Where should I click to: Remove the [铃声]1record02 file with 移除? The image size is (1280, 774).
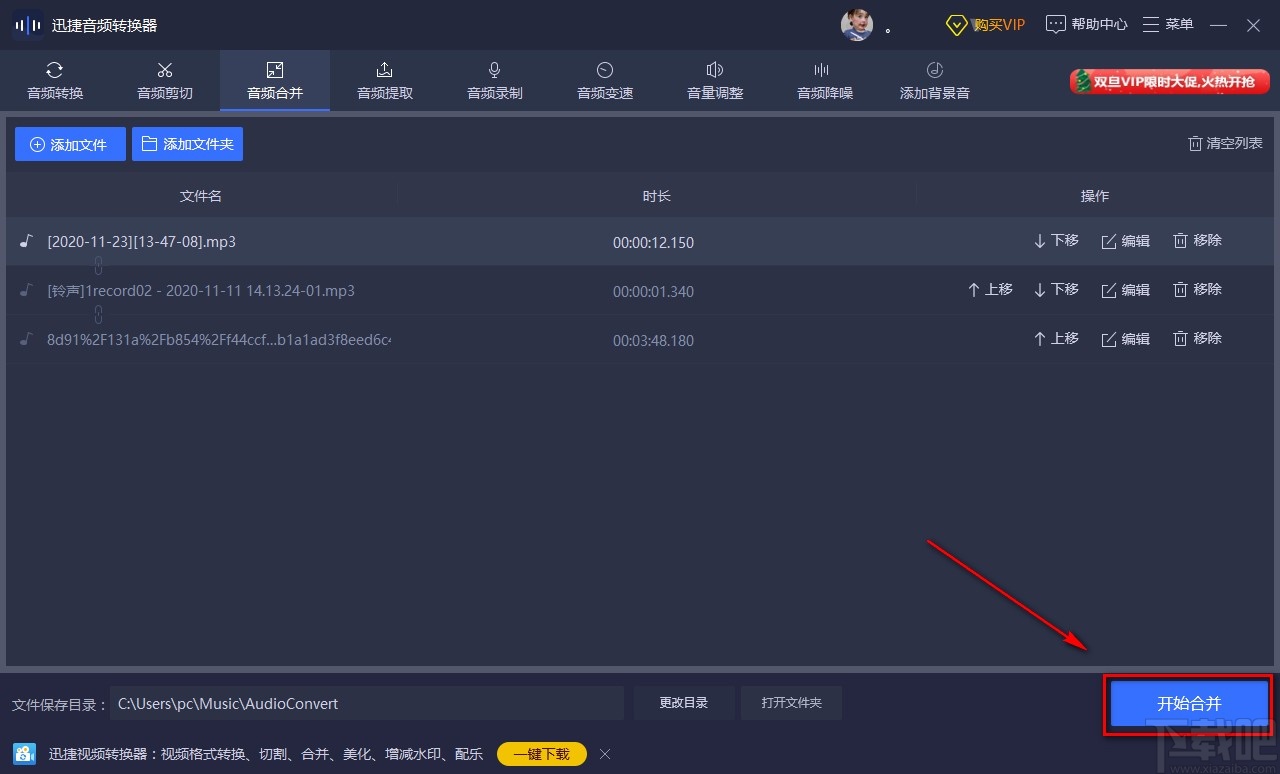tap(1197, 289)
